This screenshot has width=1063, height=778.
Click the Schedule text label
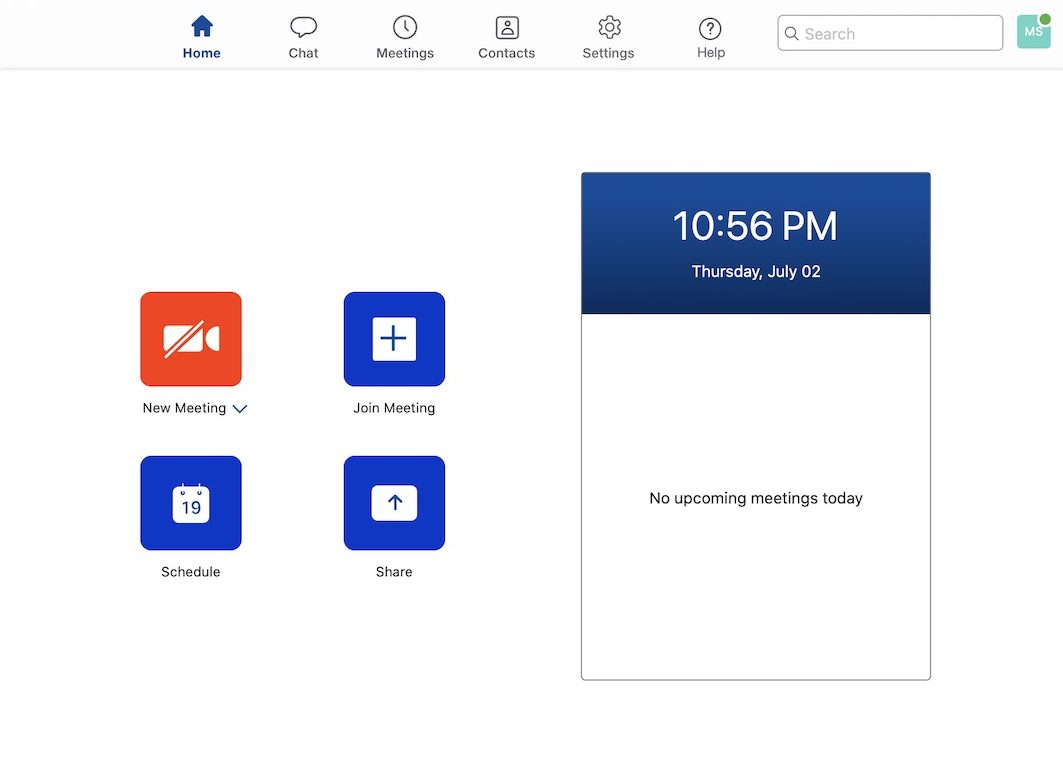pyautogui.click(x=190, y=572)
